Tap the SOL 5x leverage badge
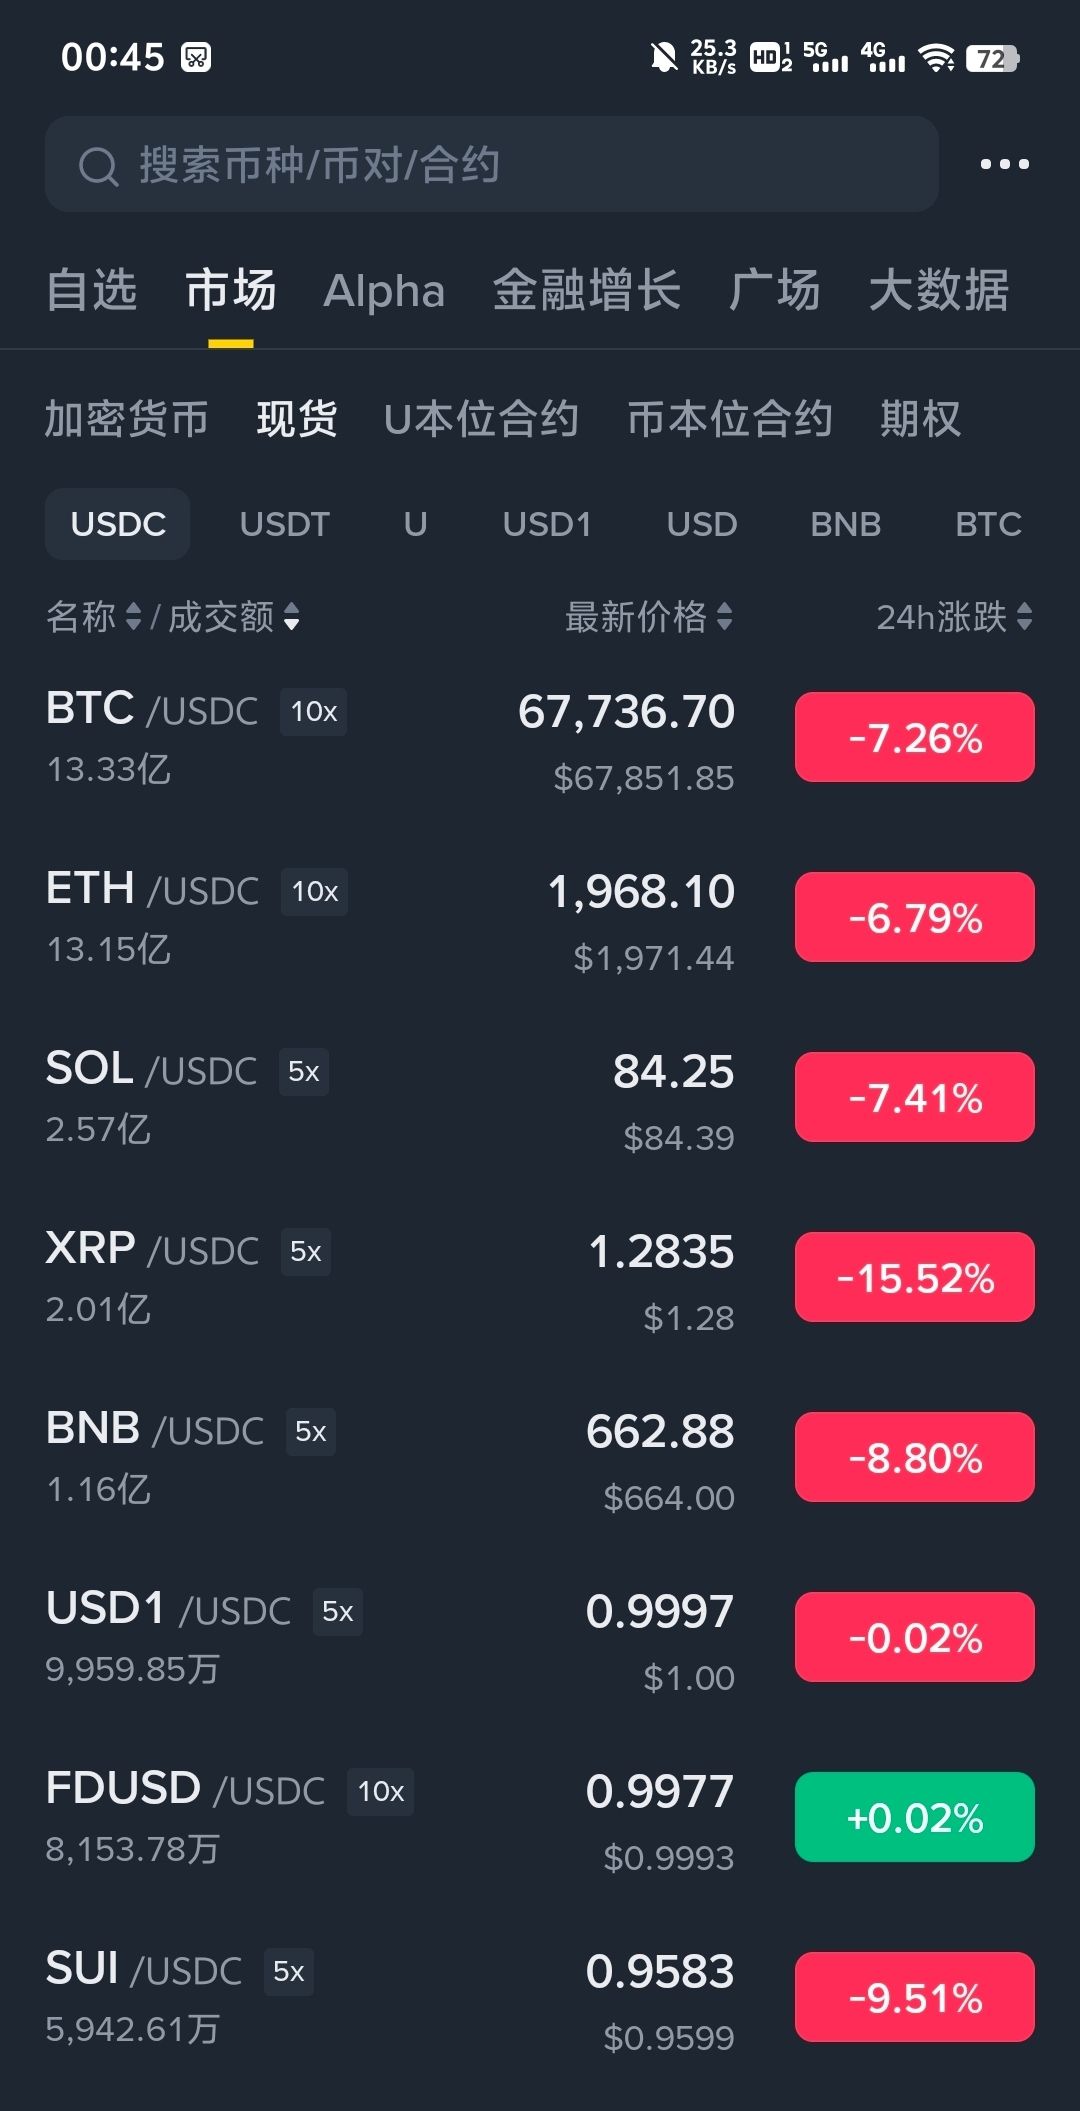The image size is (1080, 2111). [303, 1072]
